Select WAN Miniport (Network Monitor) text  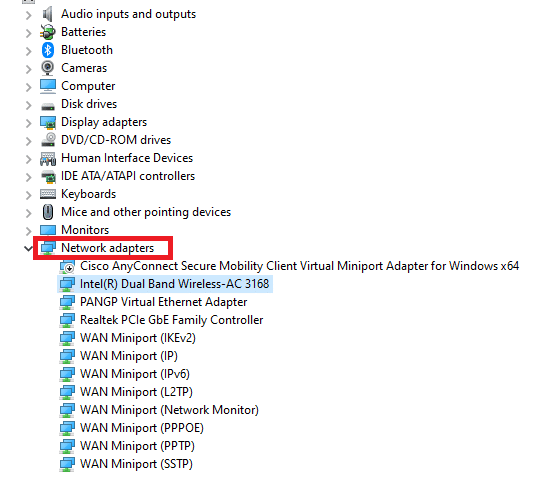[169, 410]
